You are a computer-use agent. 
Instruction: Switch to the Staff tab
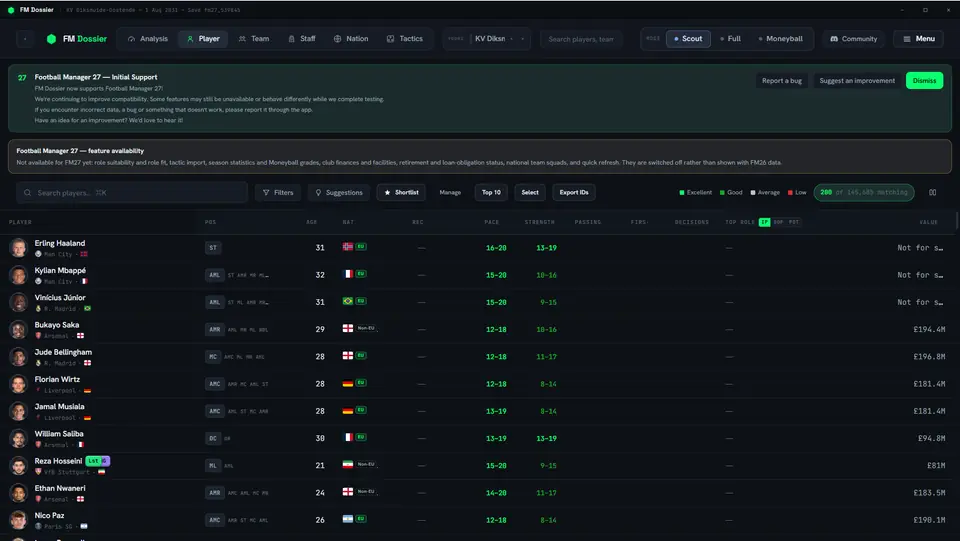click(302, 39)
